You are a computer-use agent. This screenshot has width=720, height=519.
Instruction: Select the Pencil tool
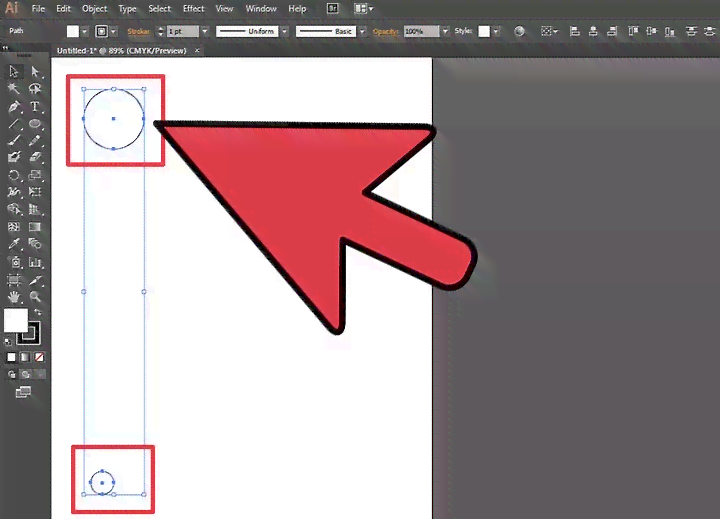[35, 141]
